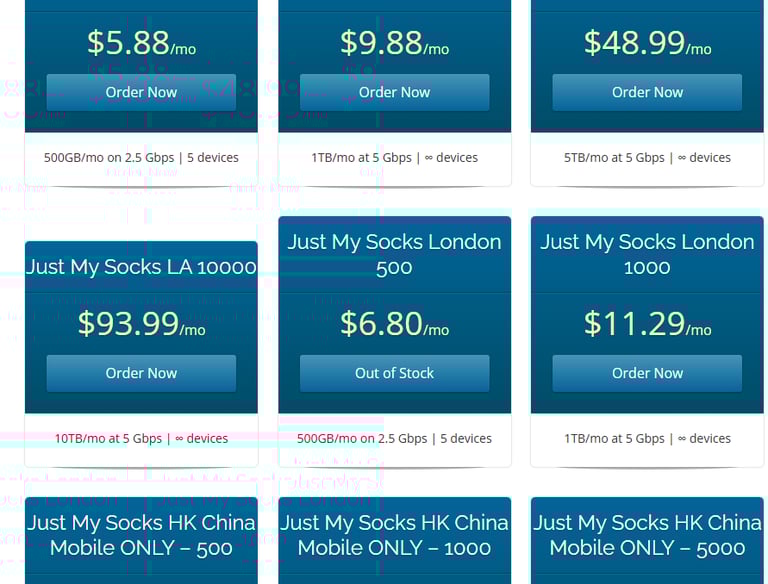The height and width of the screenshot is (584, 768).
Task: Click the $9.88/mo price text
Action: point(394,43)
